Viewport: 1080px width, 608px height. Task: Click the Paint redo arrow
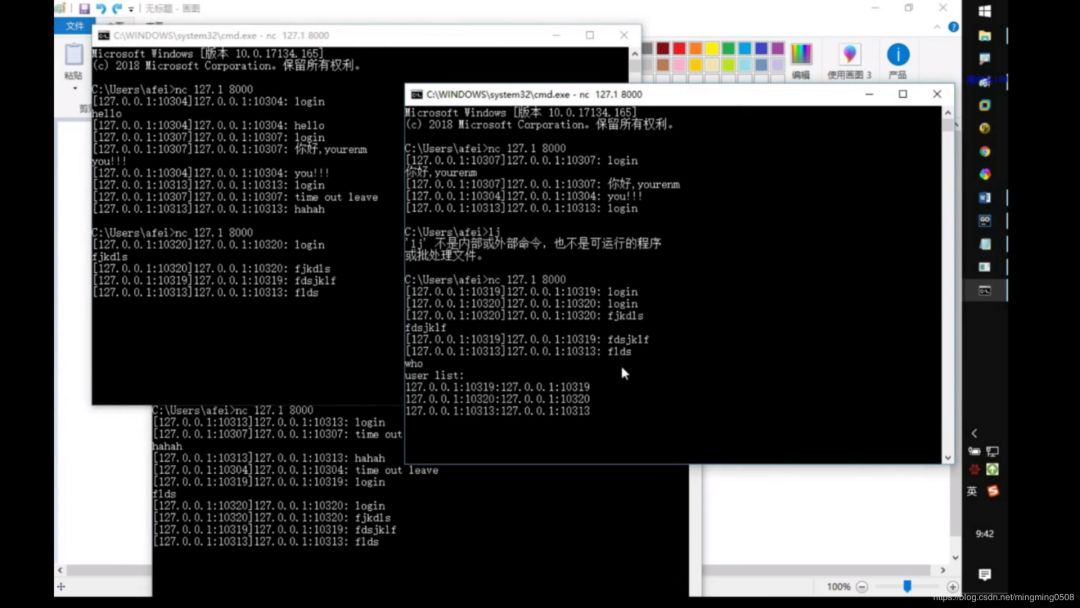pyautogui.click(x=116, y=8)
